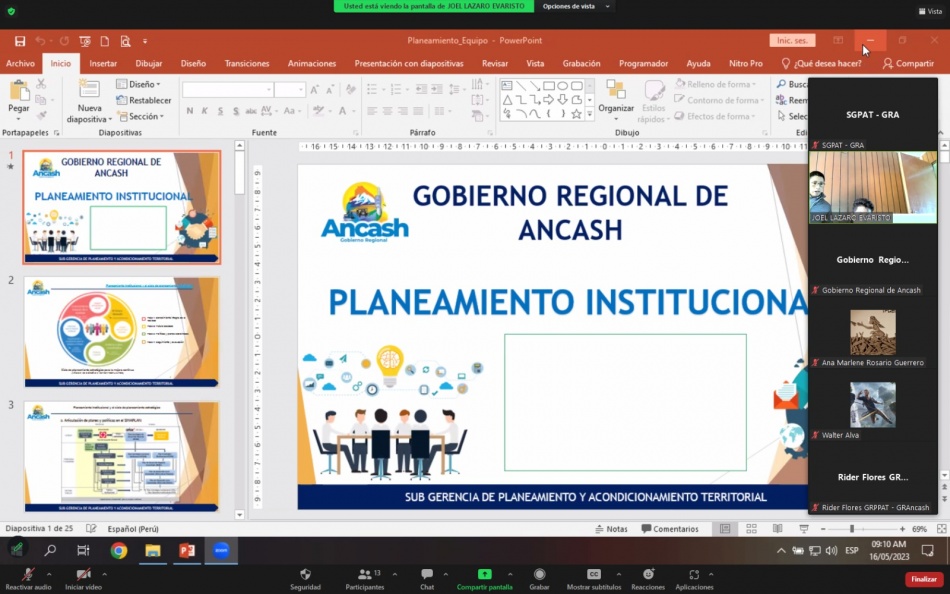The width and height of the screenshot is (950, 594).
Task: Click the Restablecer slide button
Action: tap(144, 100)
